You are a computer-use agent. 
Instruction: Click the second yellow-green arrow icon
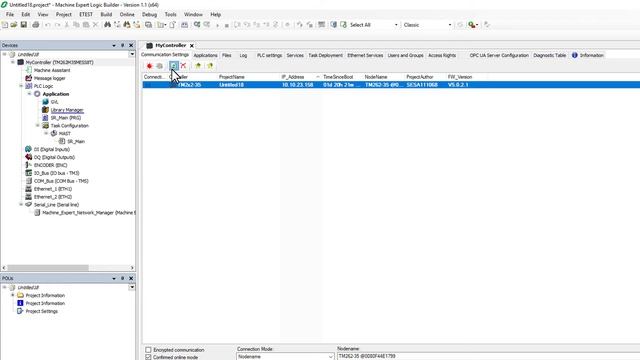click(x=210, y=66)
